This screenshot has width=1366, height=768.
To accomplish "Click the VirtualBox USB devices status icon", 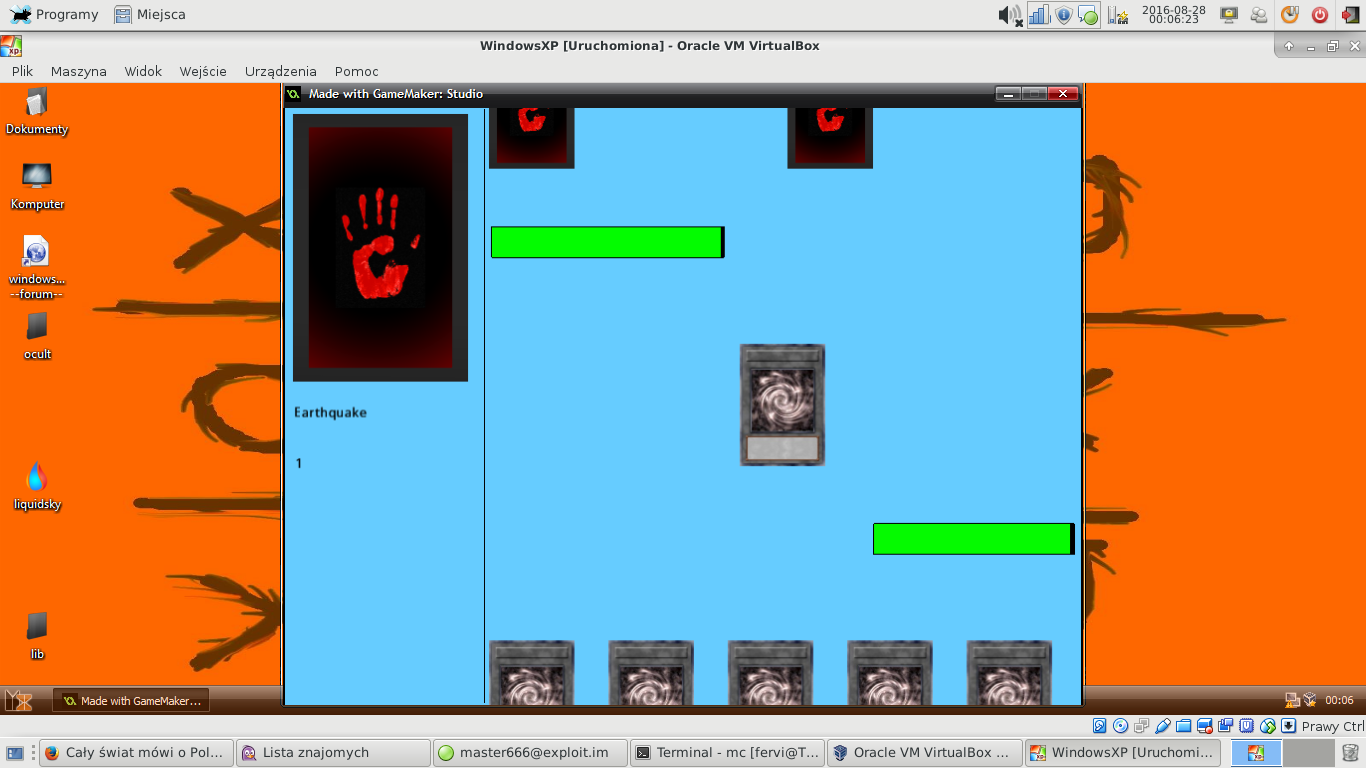I will point(1162,726).
